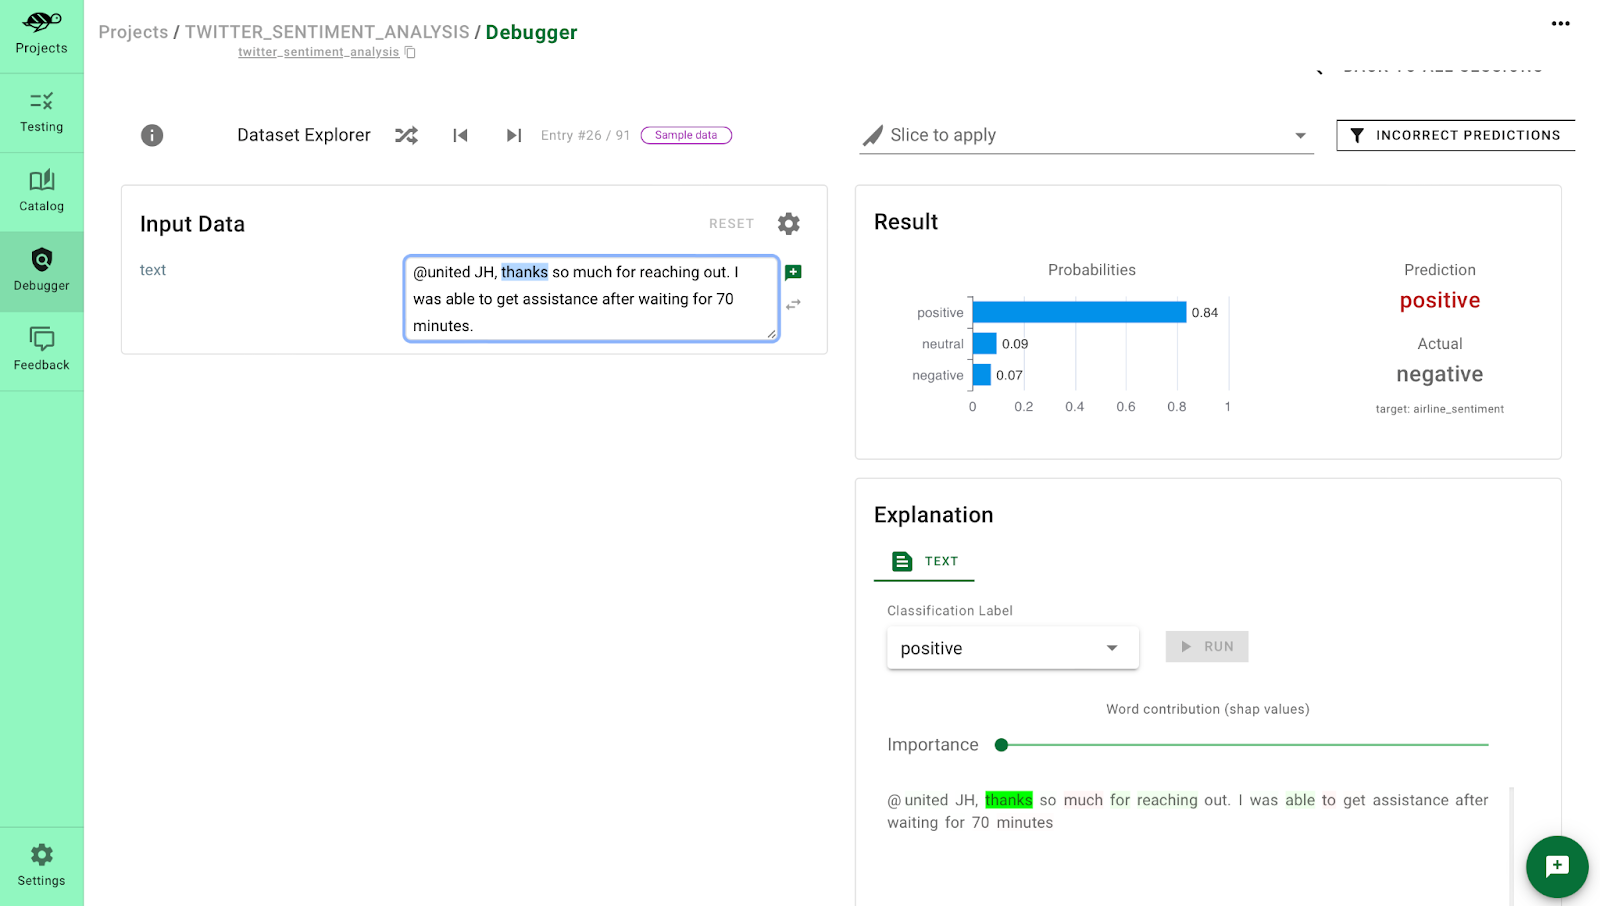Open Input Data settings gear
Screen dimensions: 1600x906
789,223
